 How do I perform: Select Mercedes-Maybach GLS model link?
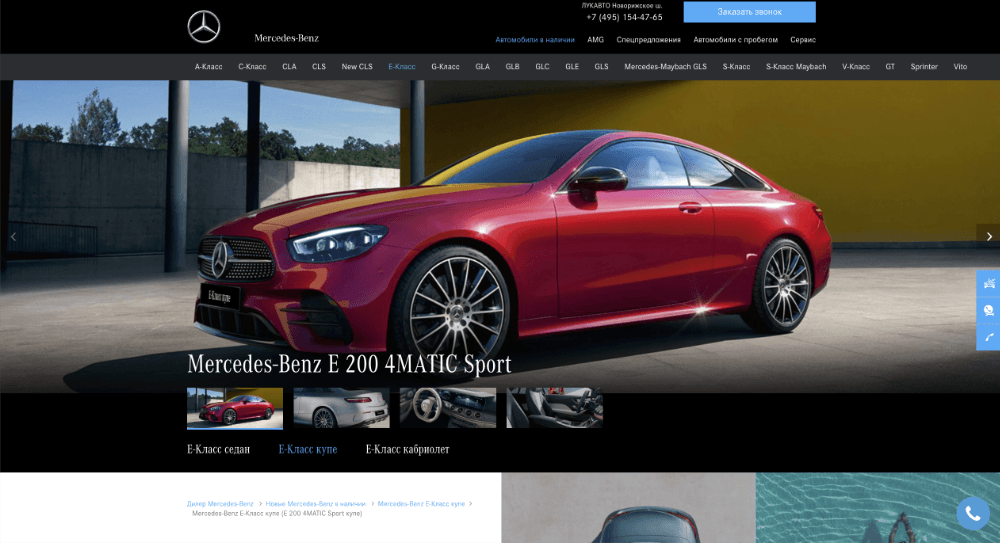[665, 66]
